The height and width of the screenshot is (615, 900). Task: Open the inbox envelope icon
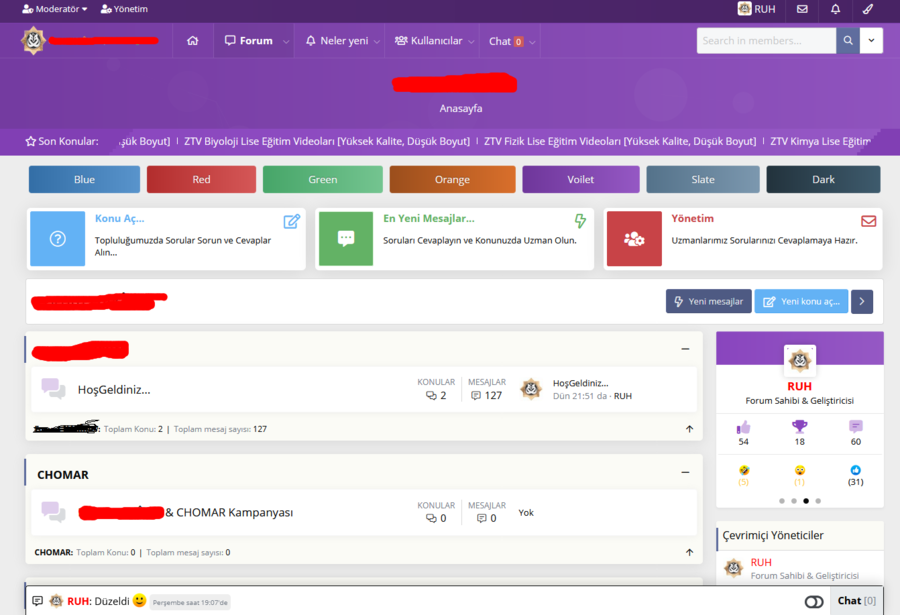pyautogui.click(x=802, y=9)
